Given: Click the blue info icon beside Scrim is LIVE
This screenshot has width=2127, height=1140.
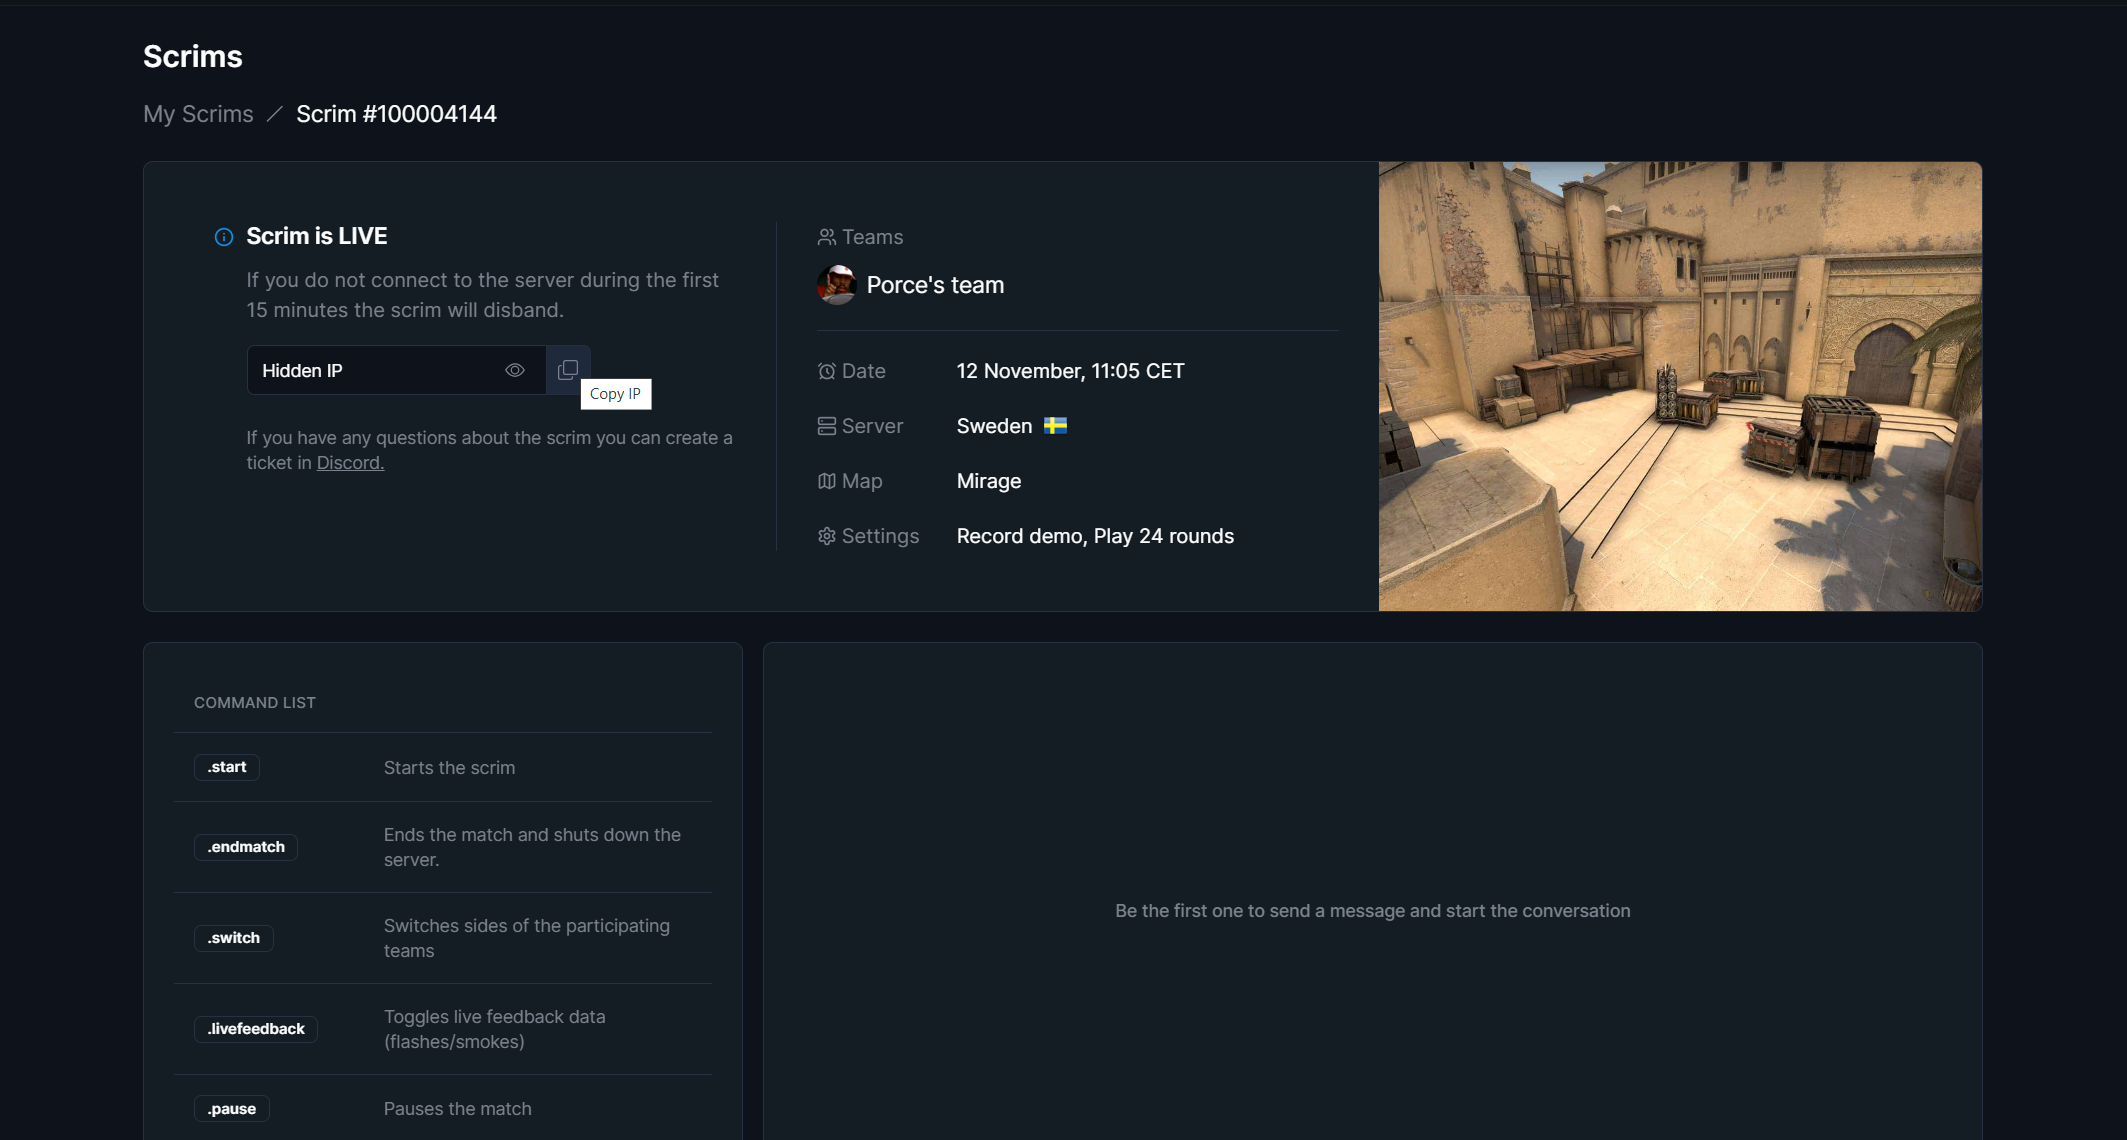Looking at the screenshot, I should coord(224,237).
